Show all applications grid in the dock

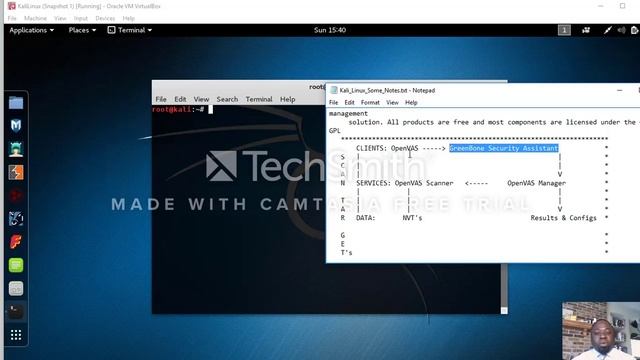[x=16, y=335]
